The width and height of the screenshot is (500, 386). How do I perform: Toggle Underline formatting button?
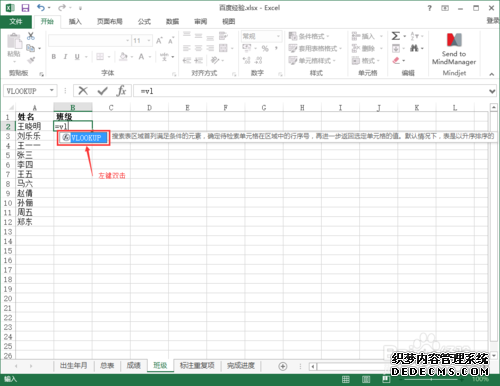(77, 57)
